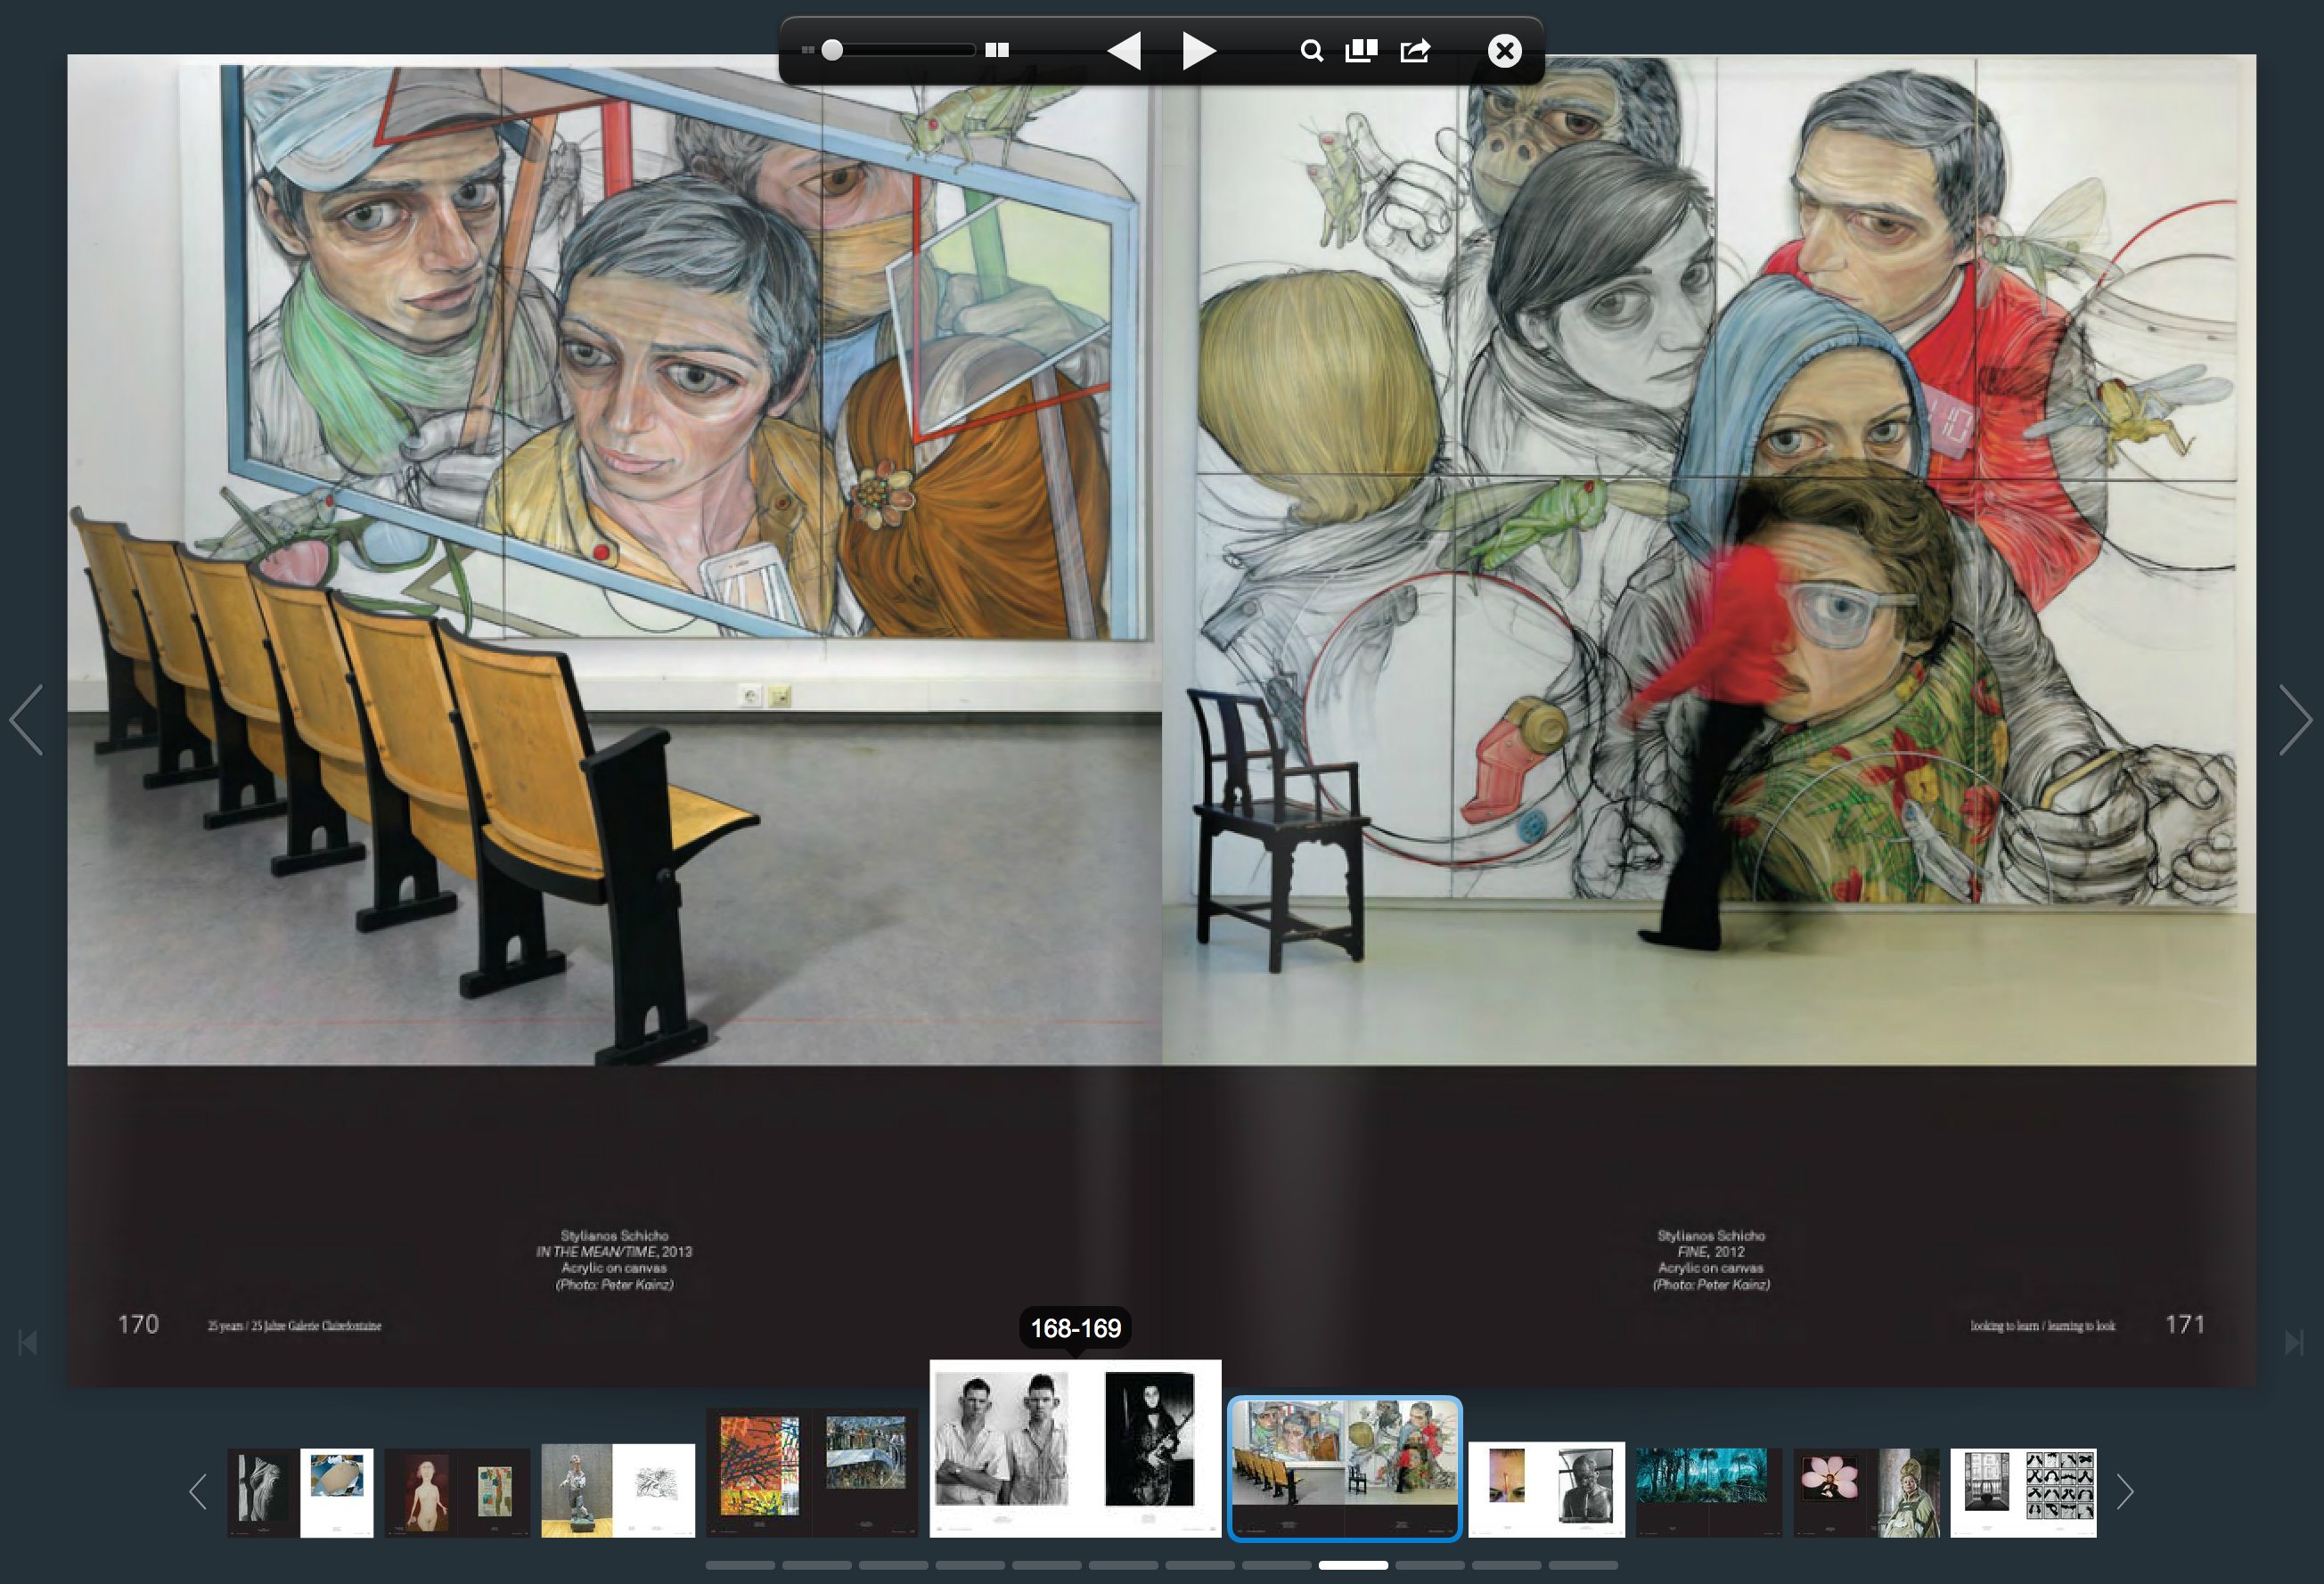The image size is (2324, 1584).
Task: Click the page number 171
Action: (x=2185, y=1324)
